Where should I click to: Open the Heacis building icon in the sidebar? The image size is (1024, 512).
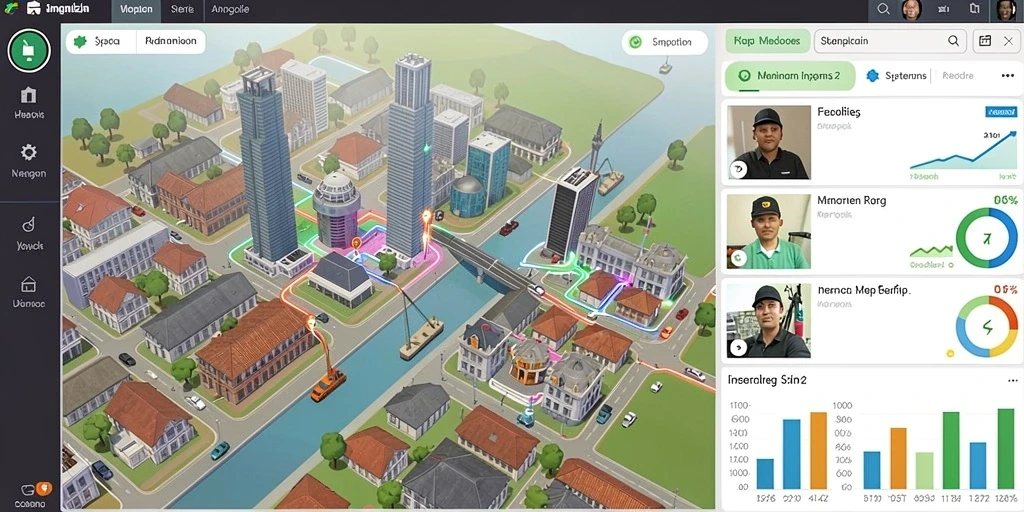(29, 95)
